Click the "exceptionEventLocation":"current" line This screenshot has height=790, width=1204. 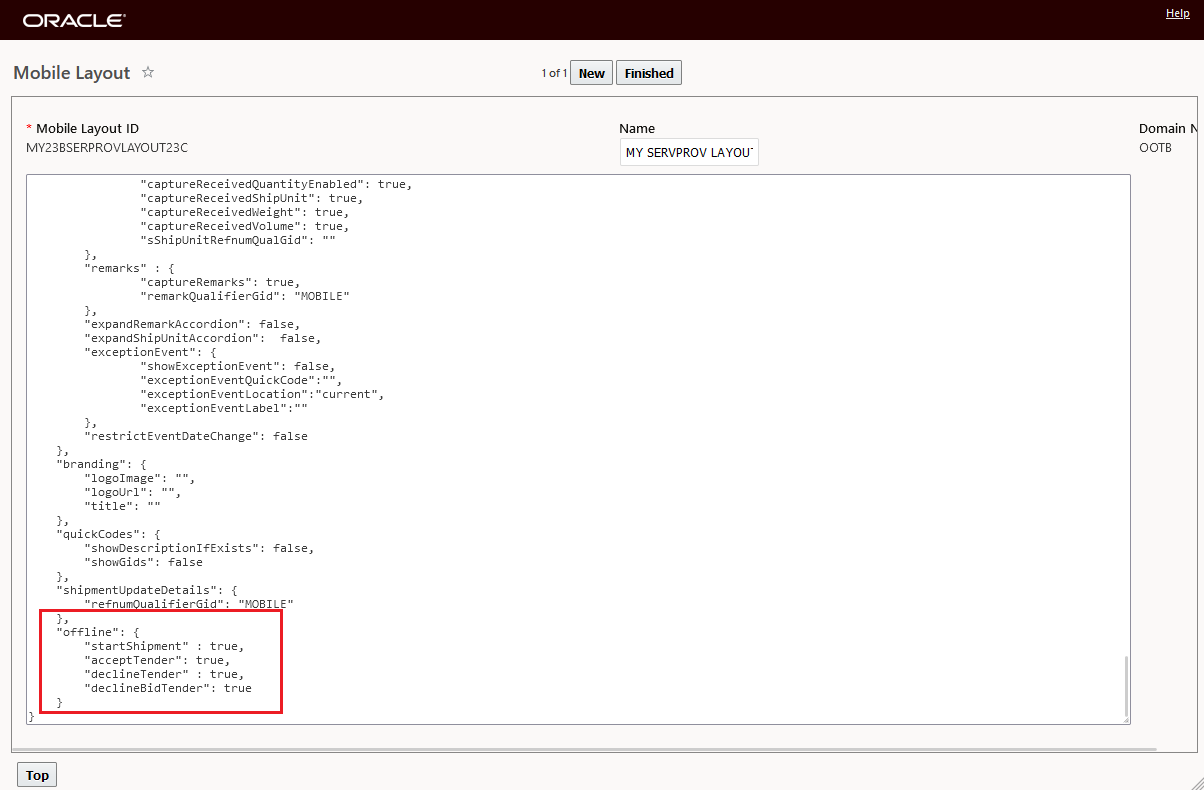point(262,394)
